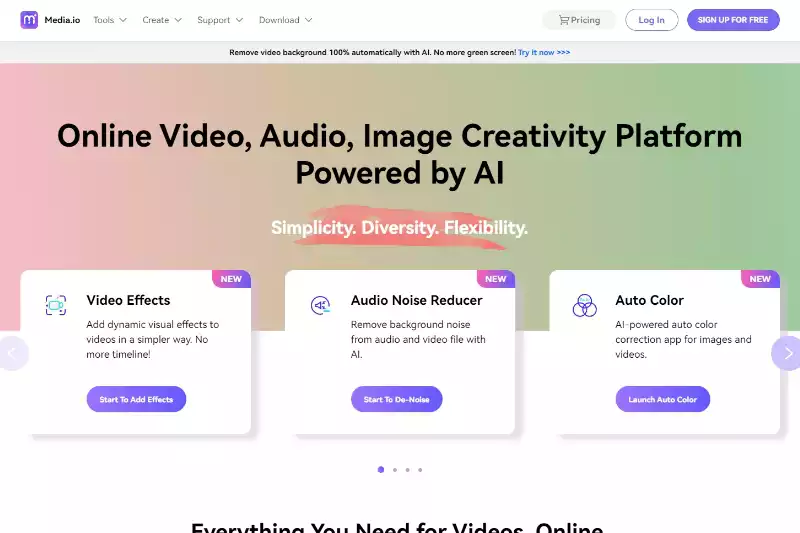The height and width of the screenshot is (533, 800).
Task: Click 'Add dynamic visual effects' description text
Action: point(153,339)
